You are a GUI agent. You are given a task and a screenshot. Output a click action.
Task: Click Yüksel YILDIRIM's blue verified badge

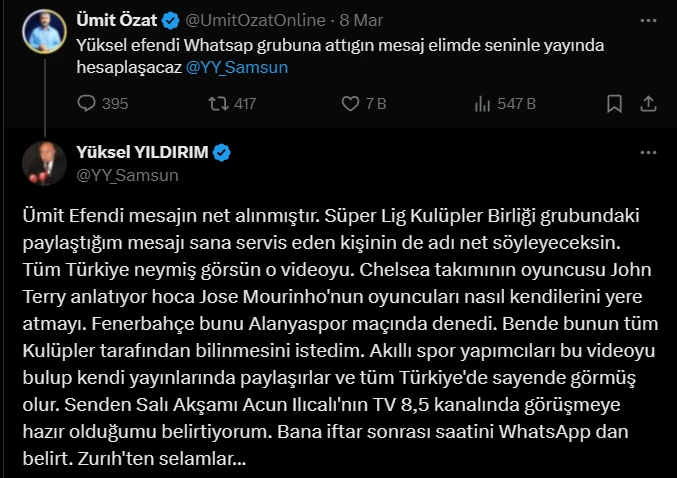[222, 153]
